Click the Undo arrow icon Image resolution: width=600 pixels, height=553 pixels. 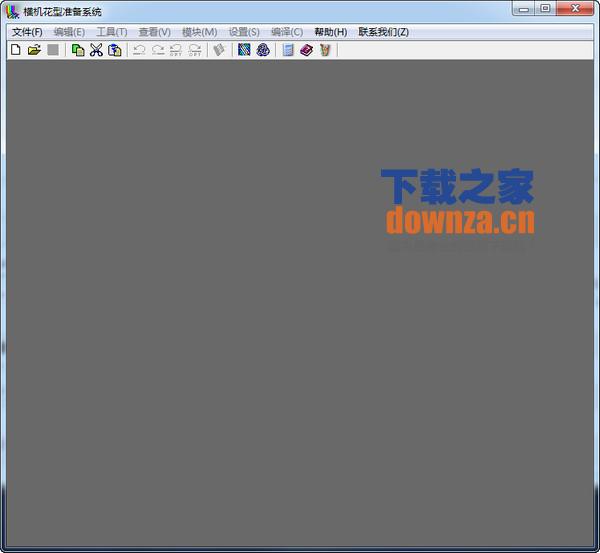pos(139,50)
